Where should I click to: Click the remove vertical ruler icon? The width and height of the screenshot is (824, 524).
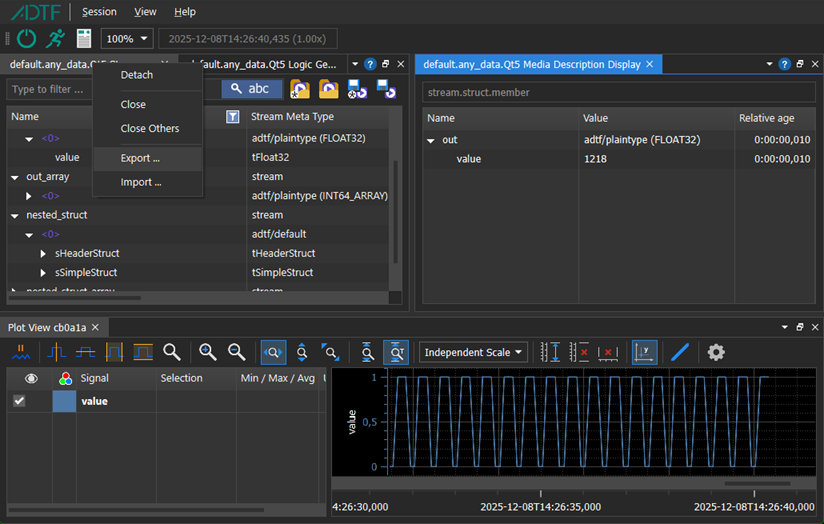tap(579, 352)
